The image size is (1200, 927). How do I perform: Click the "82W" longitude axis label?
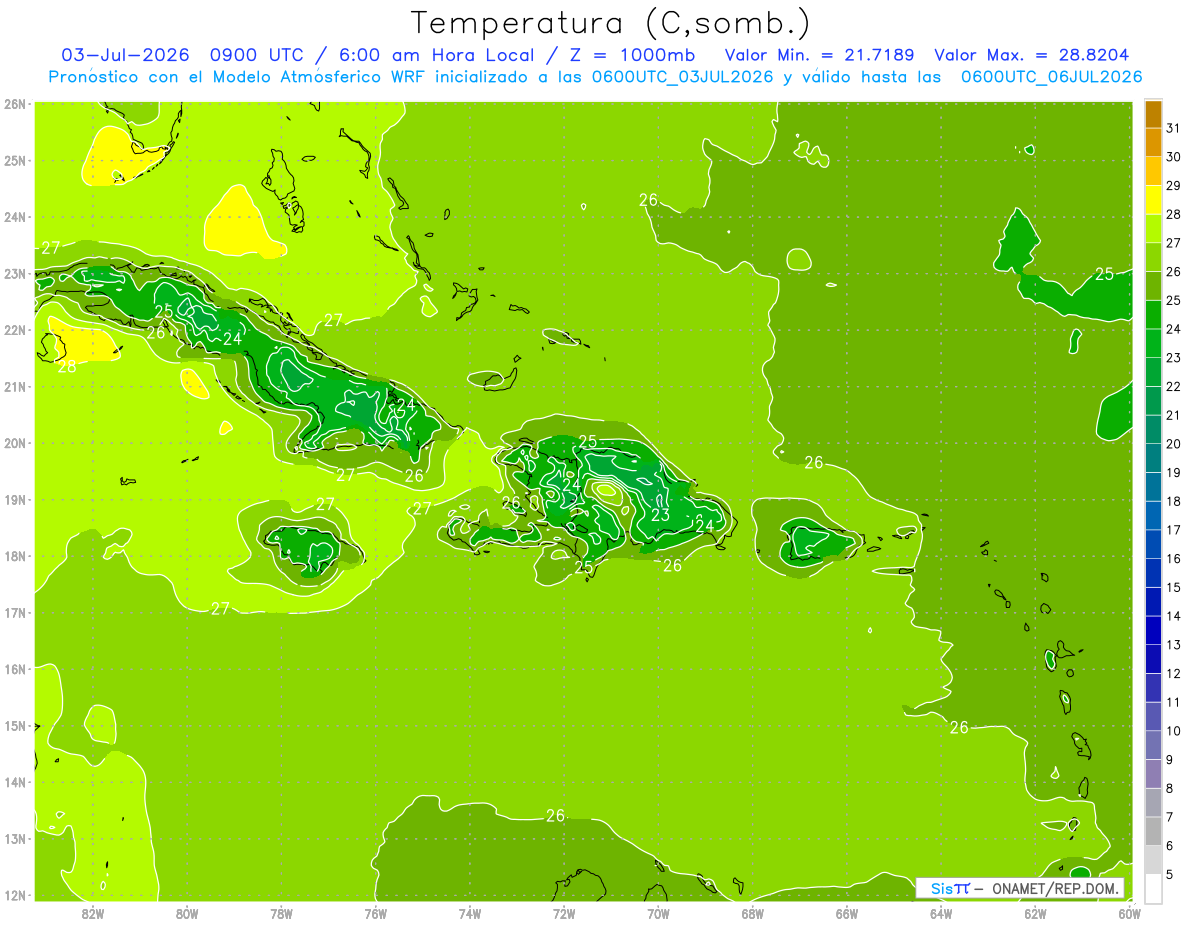(x=93, y=913)
